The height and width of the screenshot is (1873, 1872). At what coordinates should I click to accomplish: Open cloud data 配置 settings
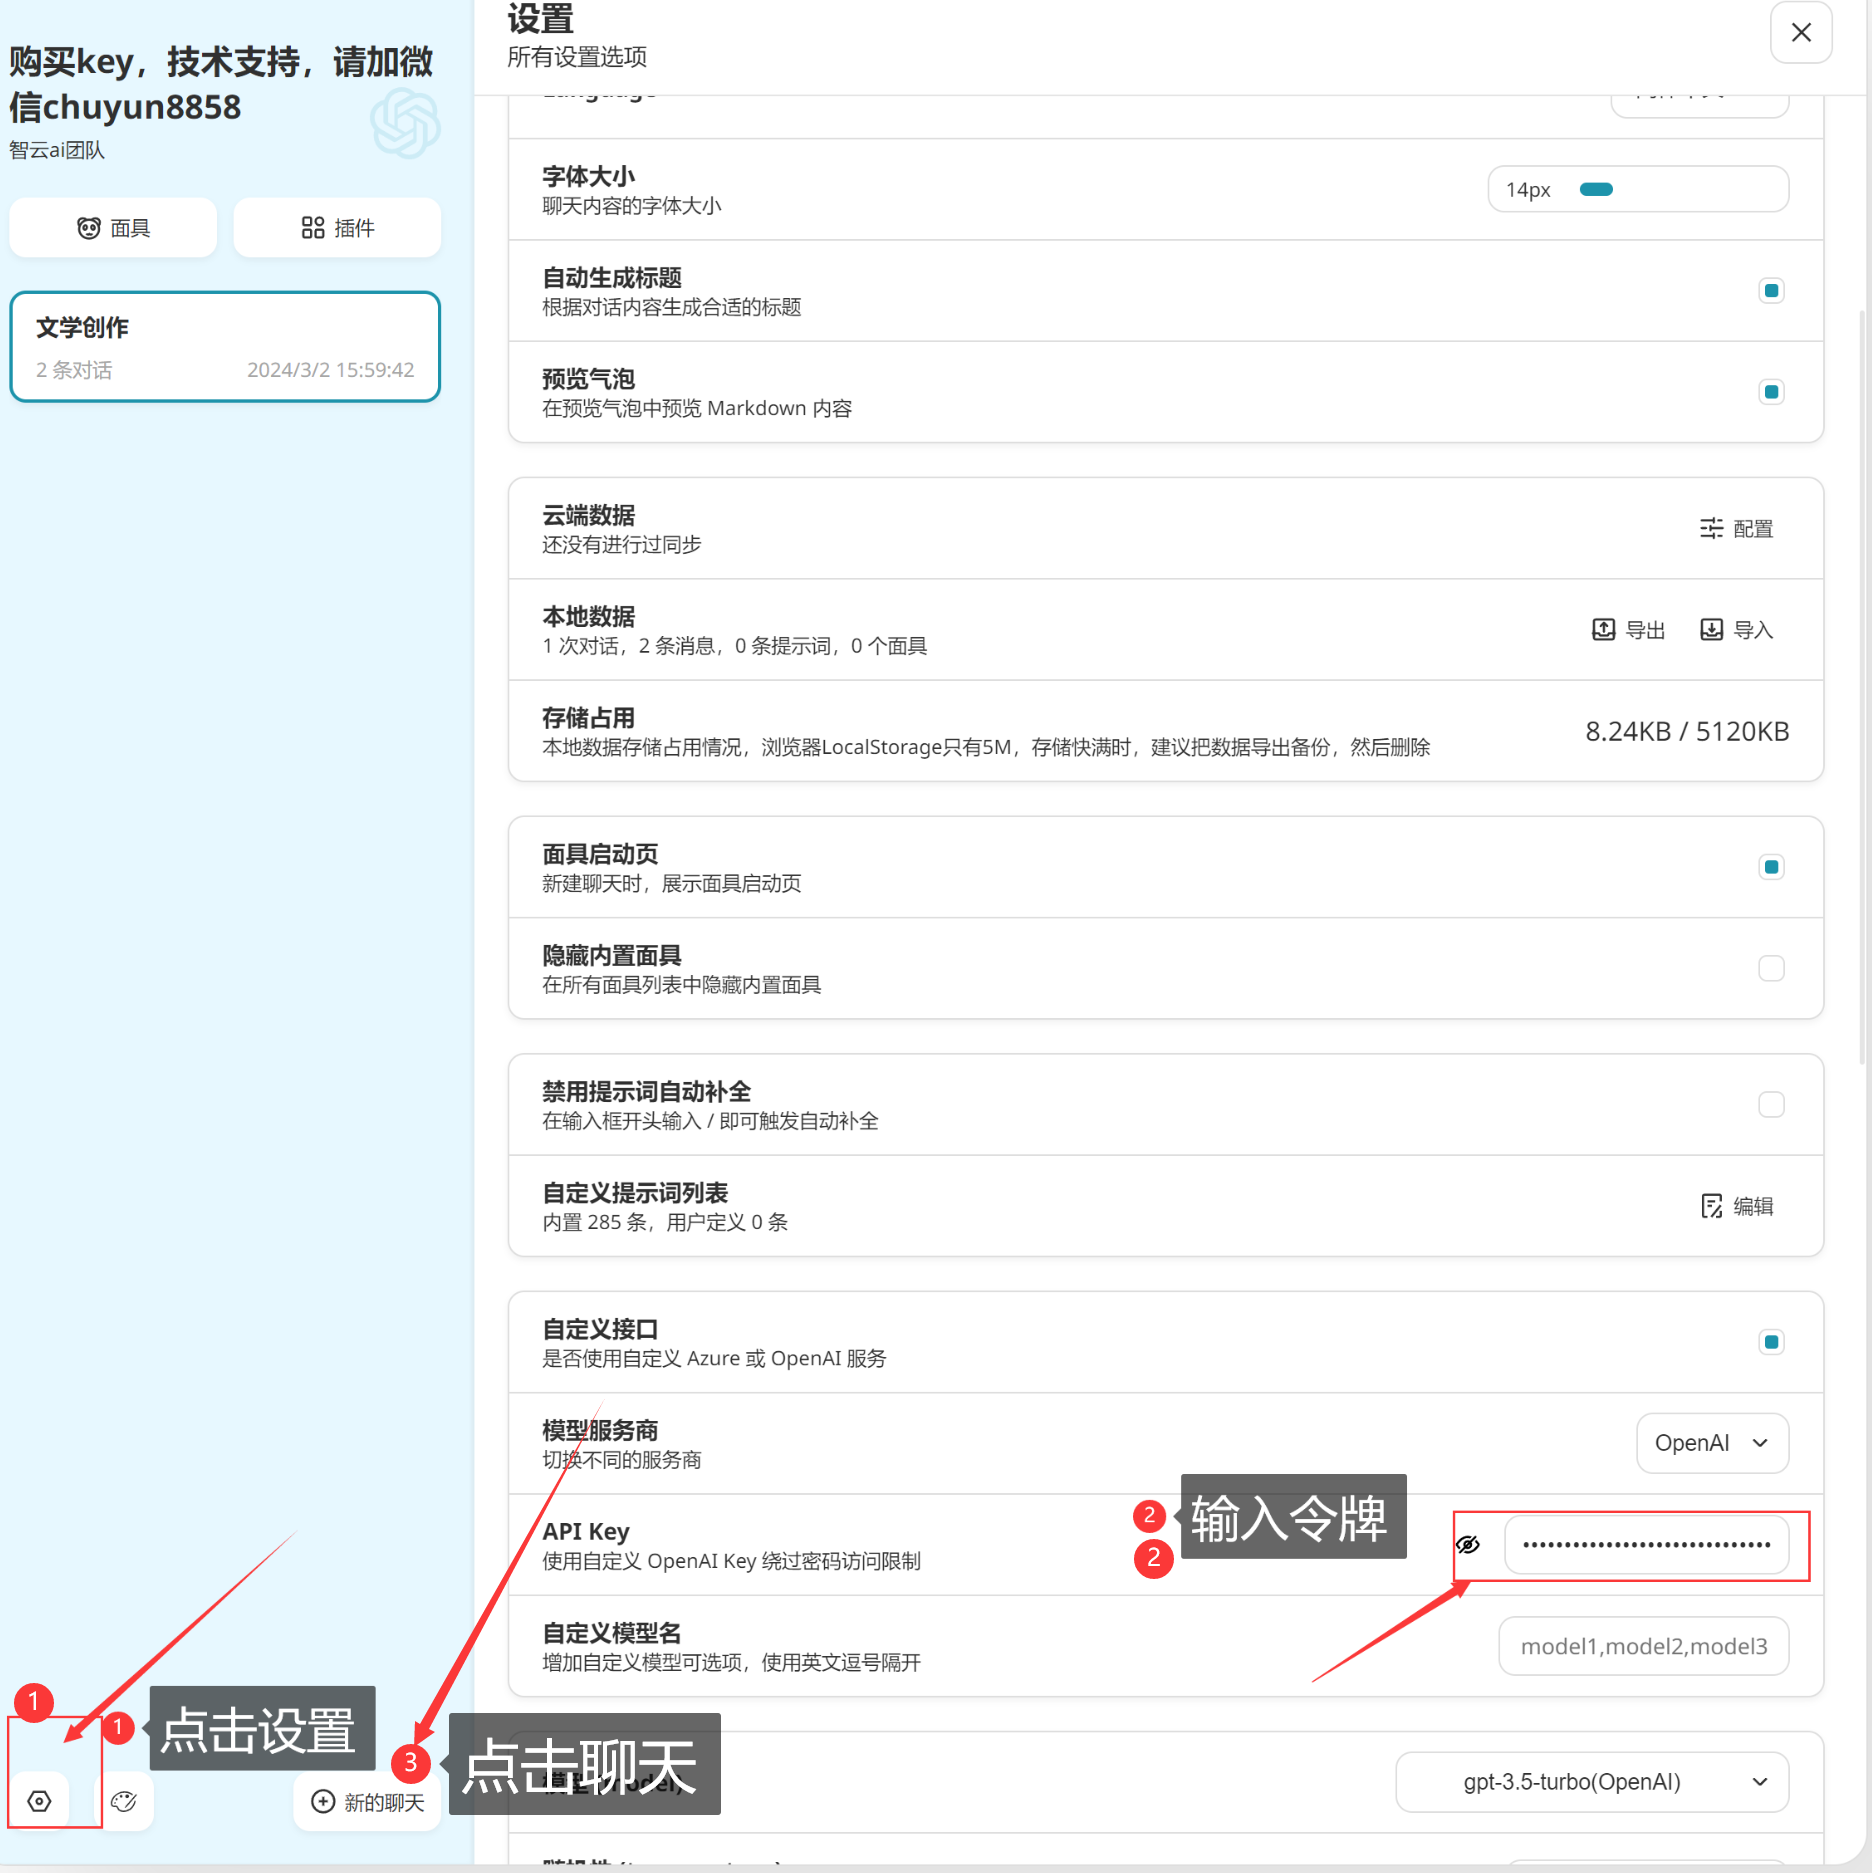coord(1737,529)
